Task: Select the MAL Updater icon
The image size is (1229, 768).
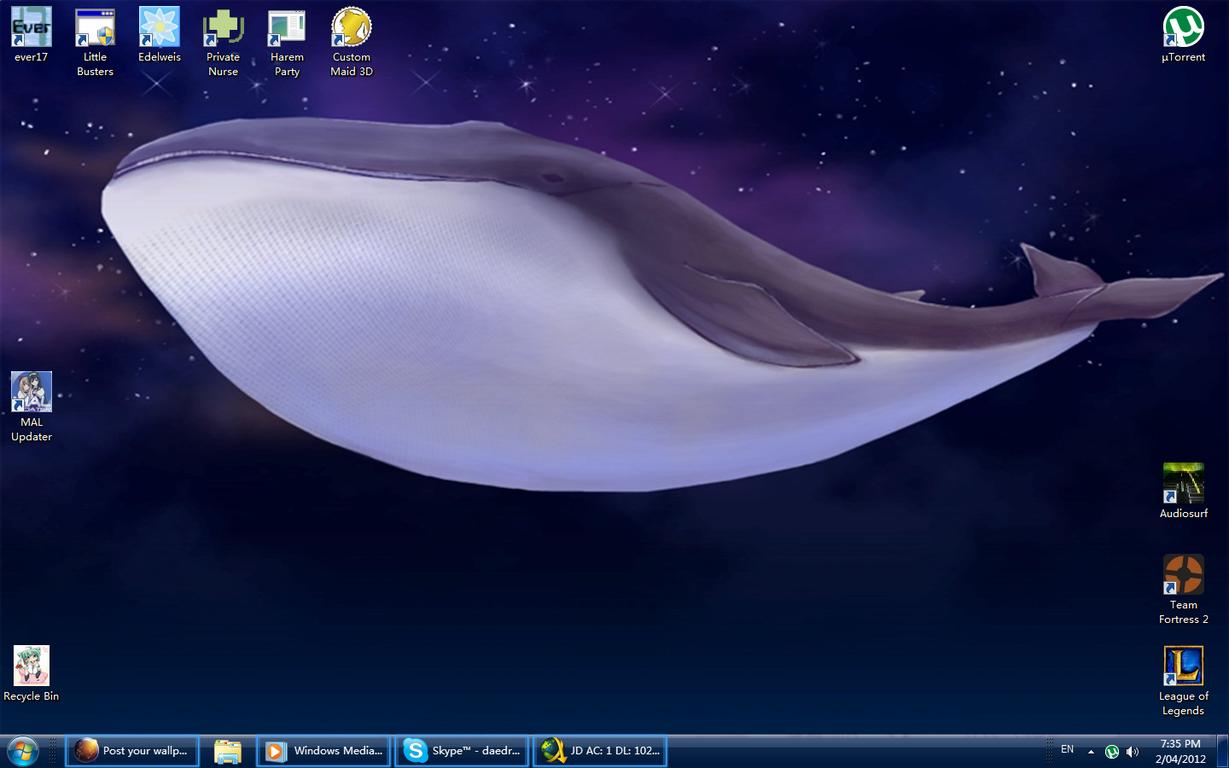Action: [31, 393]
